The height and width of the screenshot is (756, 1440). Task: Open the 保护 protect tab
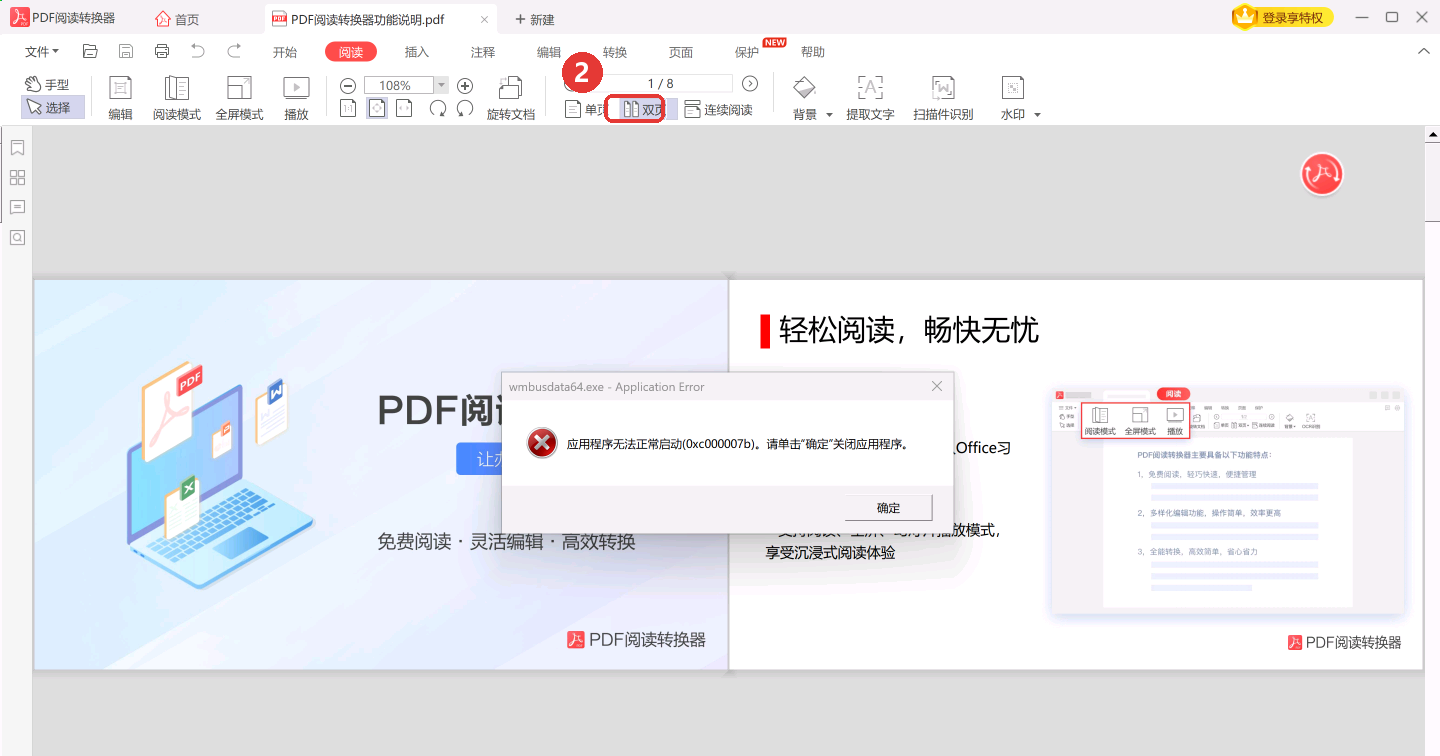click(x=747, y=52)
